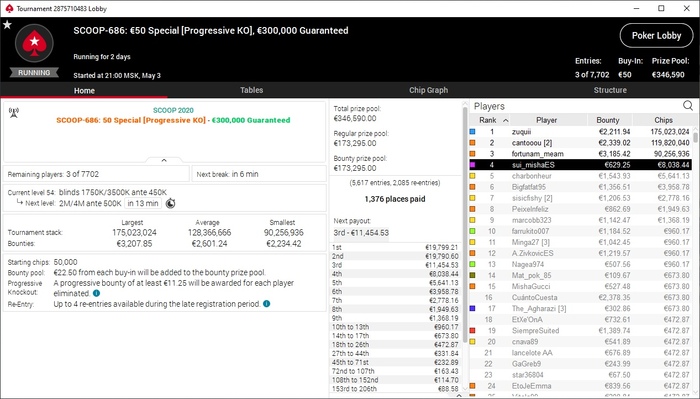Screen dimensions: 700x399
Task: Click the '45th to 71st' payout row
Action: click(x=395, y=362)
